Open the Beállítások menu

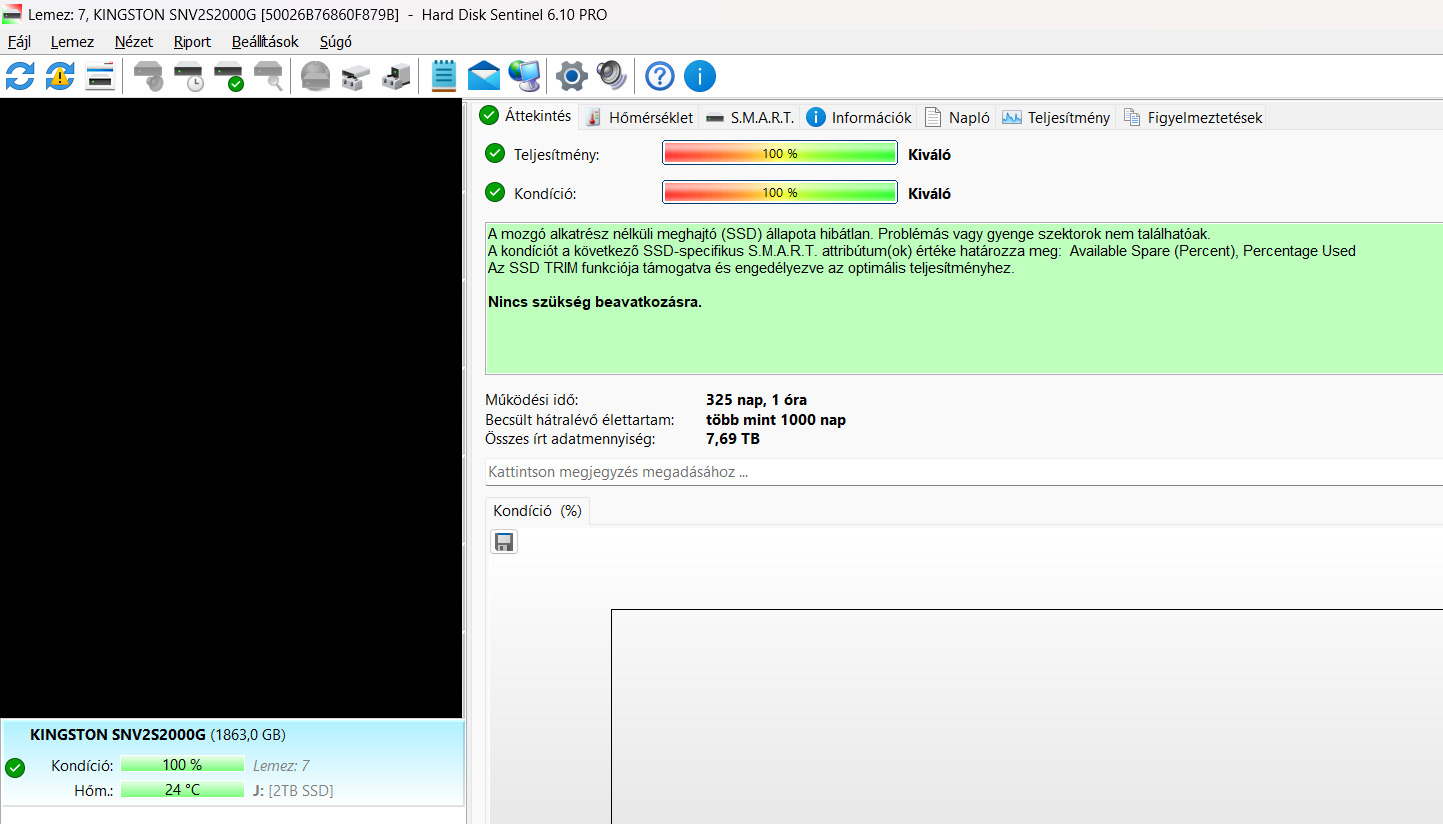[265, 42]
